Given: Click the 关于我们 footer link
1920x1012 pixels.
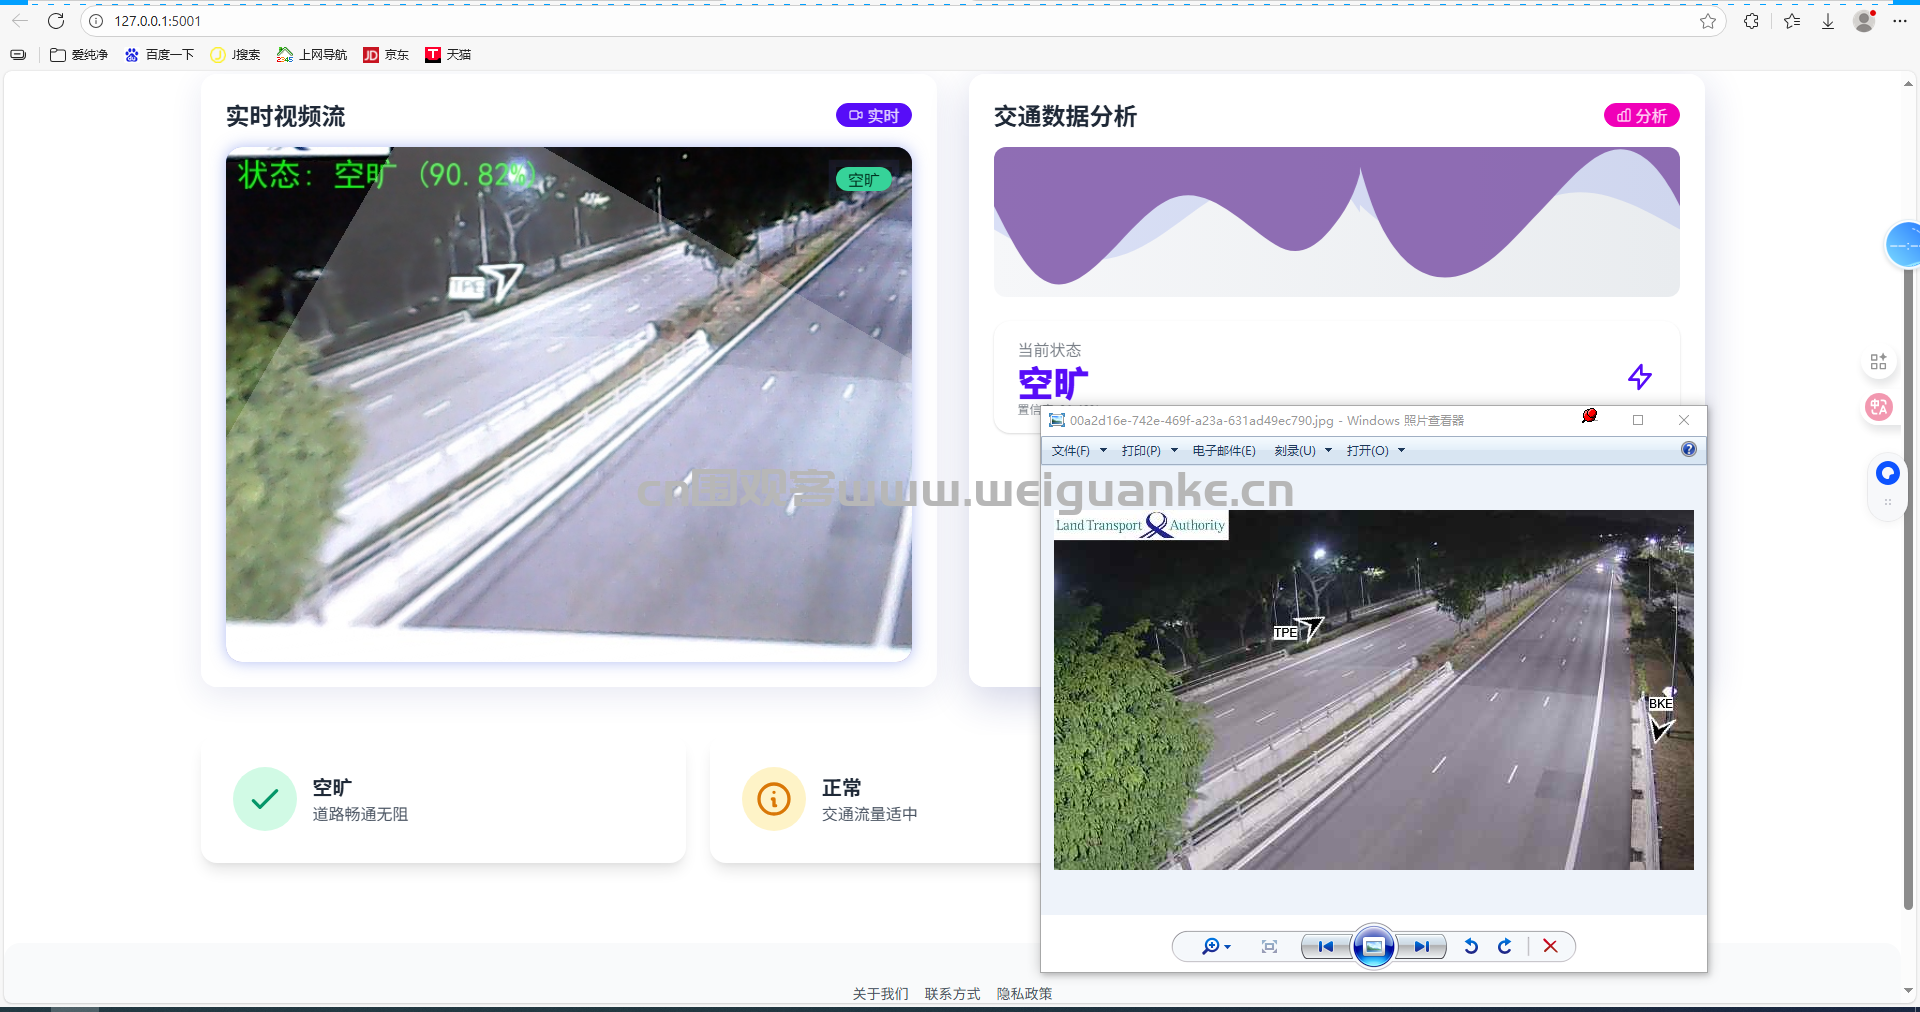Looking at the screenshot, I should coord(880,993).
